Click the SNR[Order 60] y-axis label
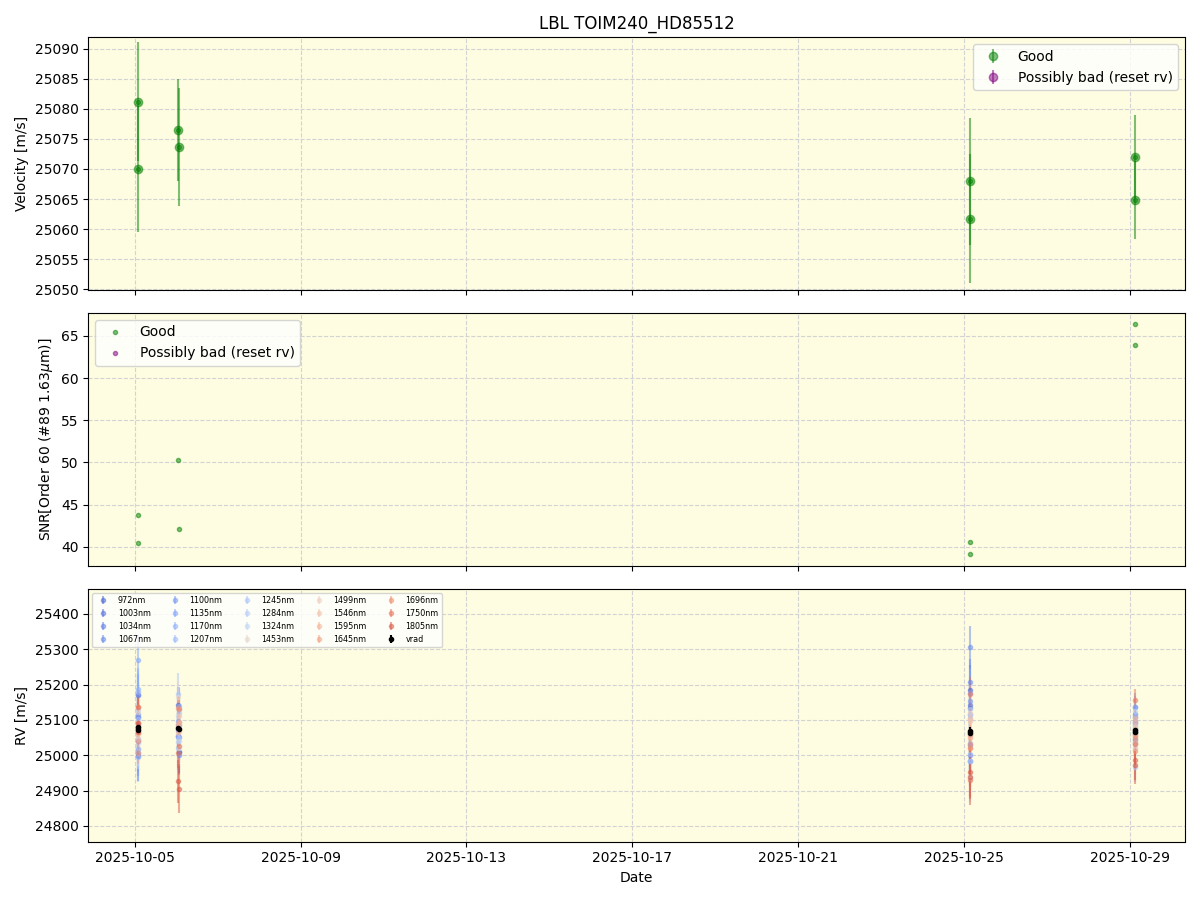Screen dimensions: 1200x900 [45, 439]
